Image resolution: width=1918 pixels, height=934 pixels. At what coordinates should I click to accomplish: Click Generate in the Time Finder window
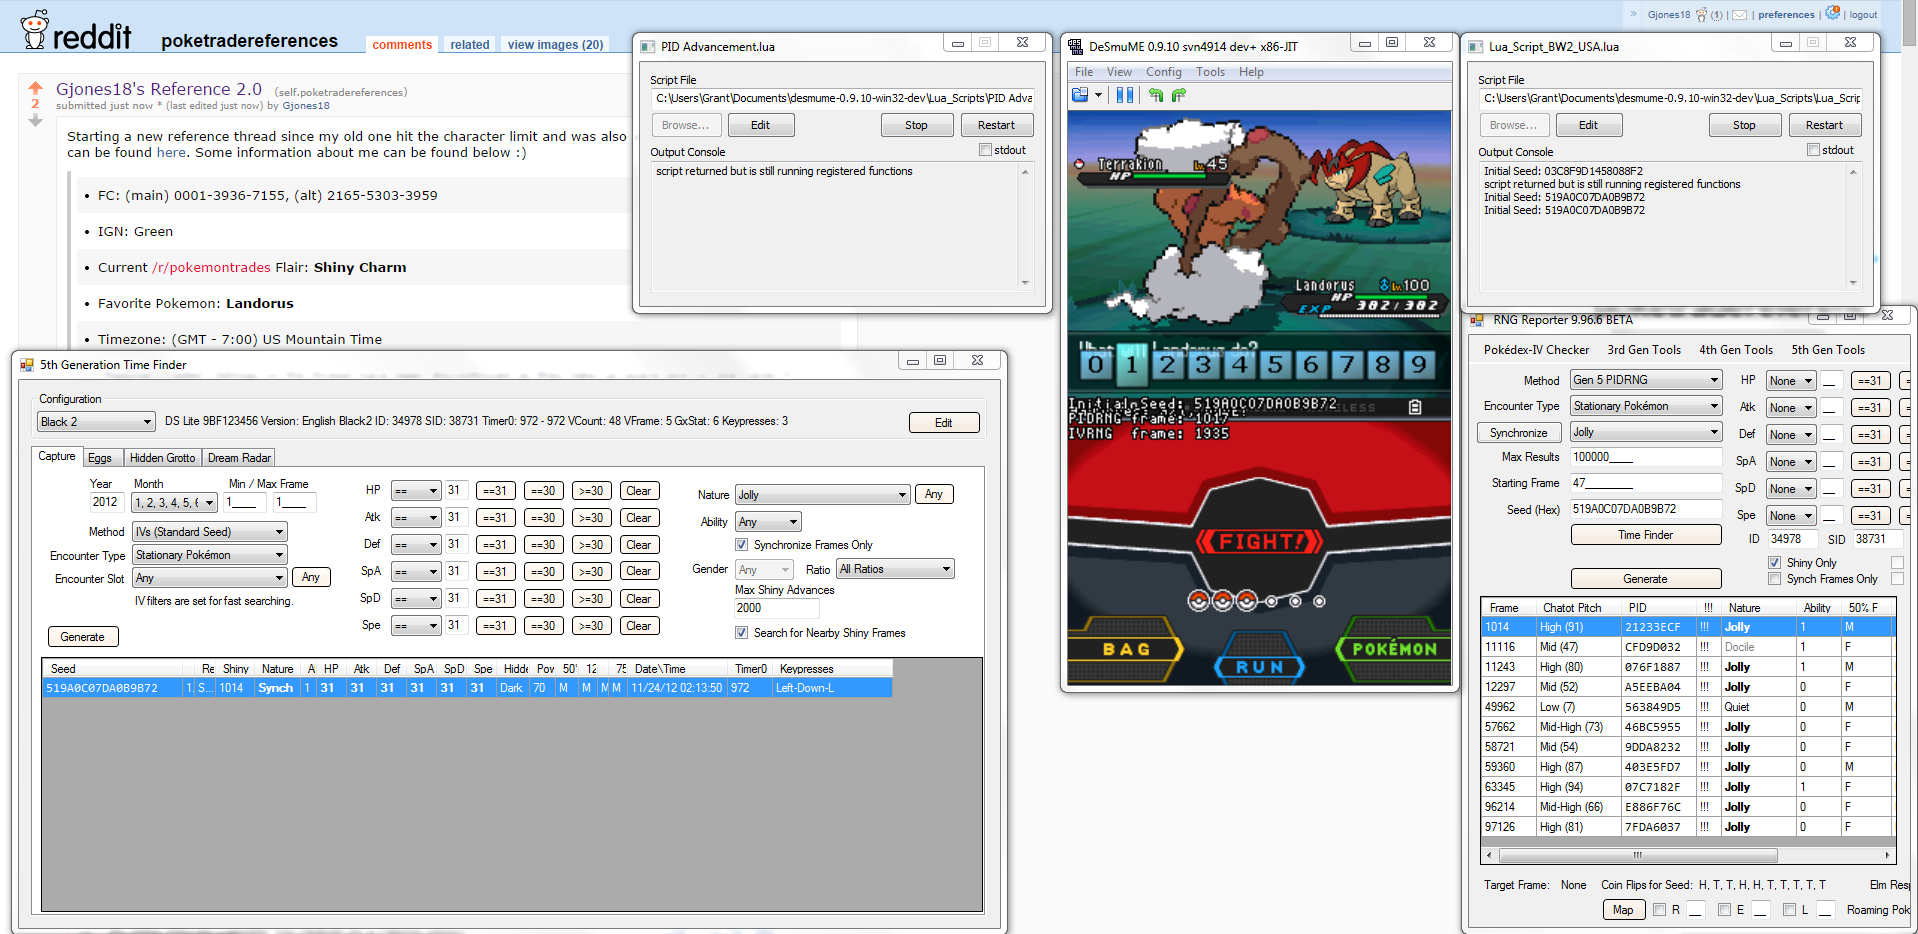point(83,637)
